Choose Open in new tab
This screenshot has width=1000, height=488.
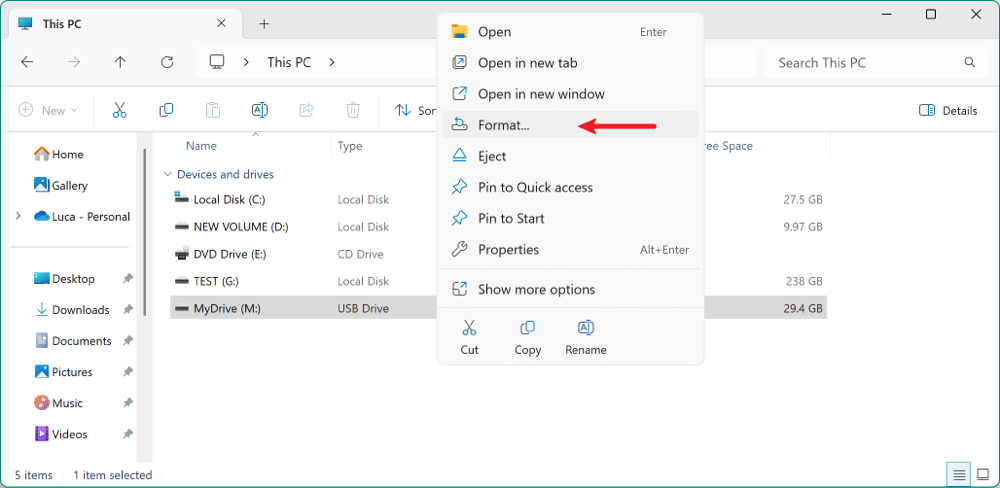tap(570, 63)
